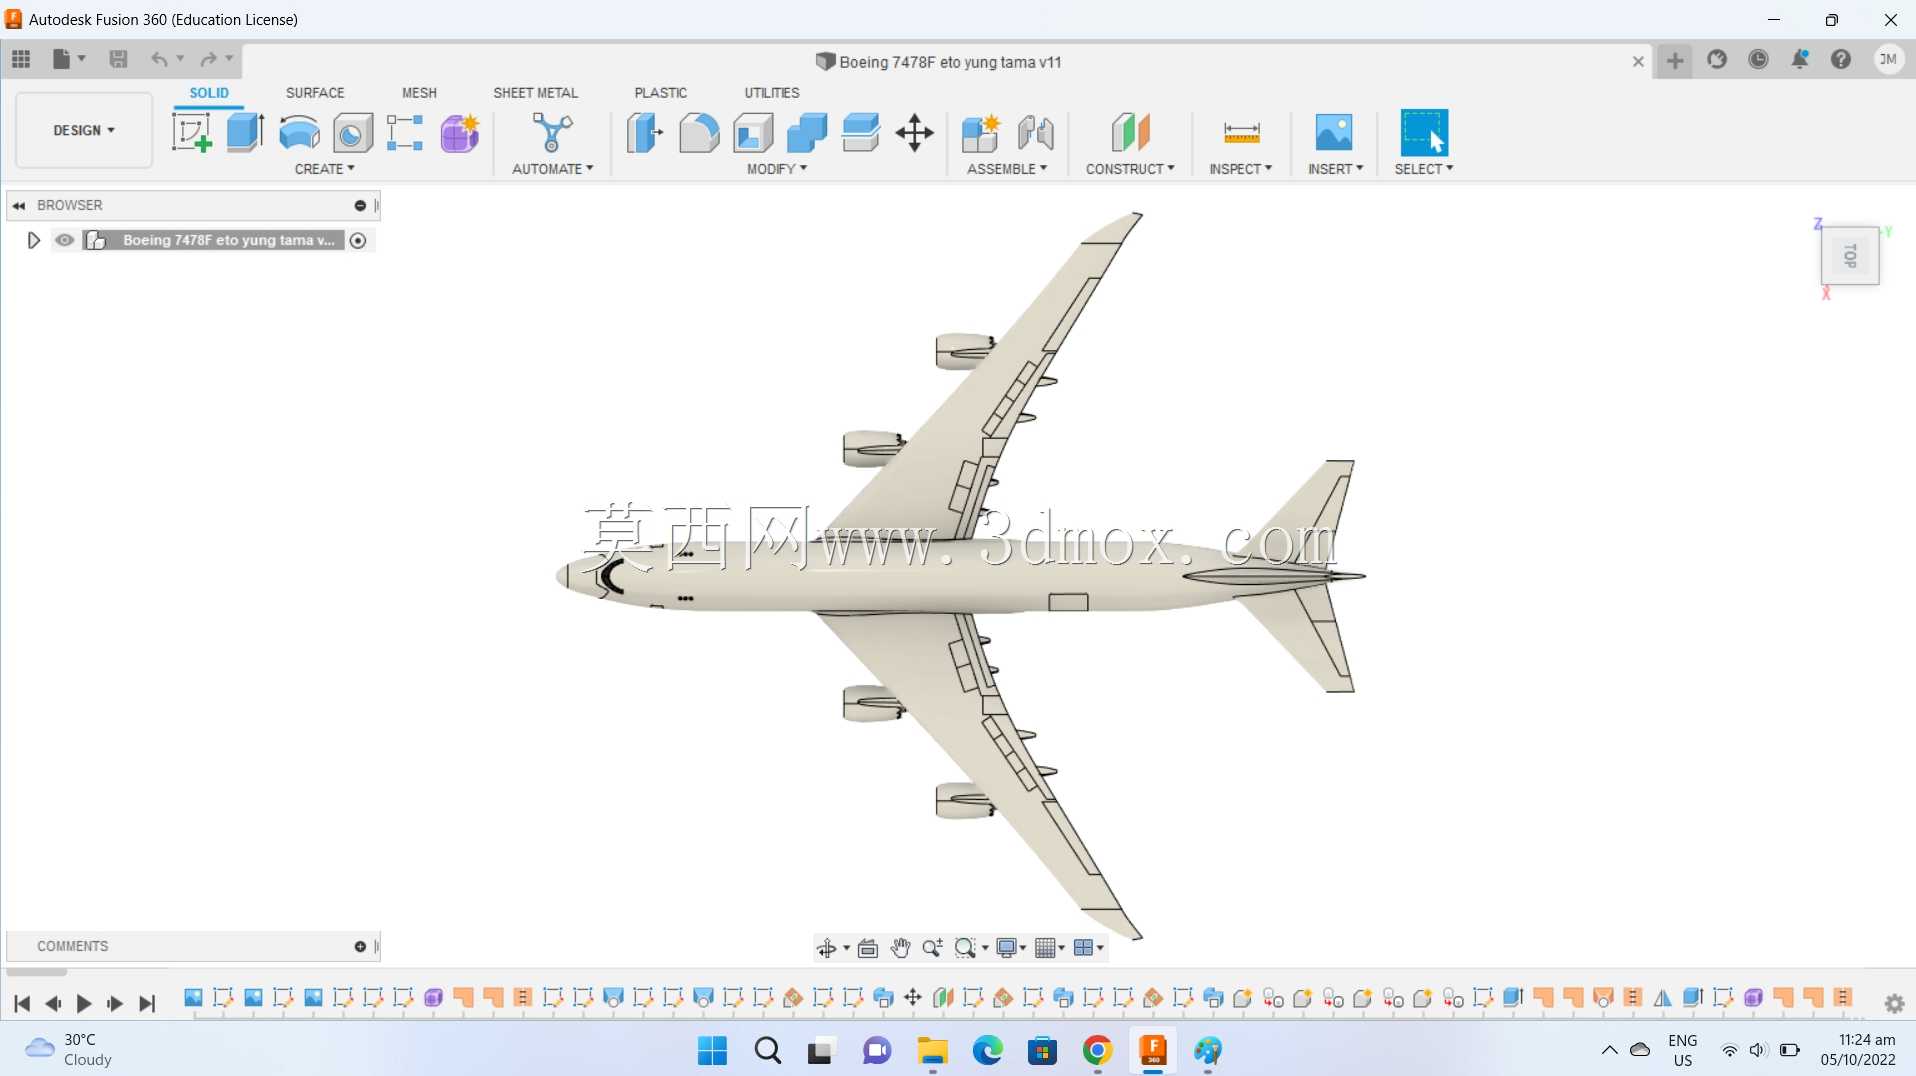Toggle visibility of Boeing 7478F component
The image size is (1916, 1076).
click(65, 240)
